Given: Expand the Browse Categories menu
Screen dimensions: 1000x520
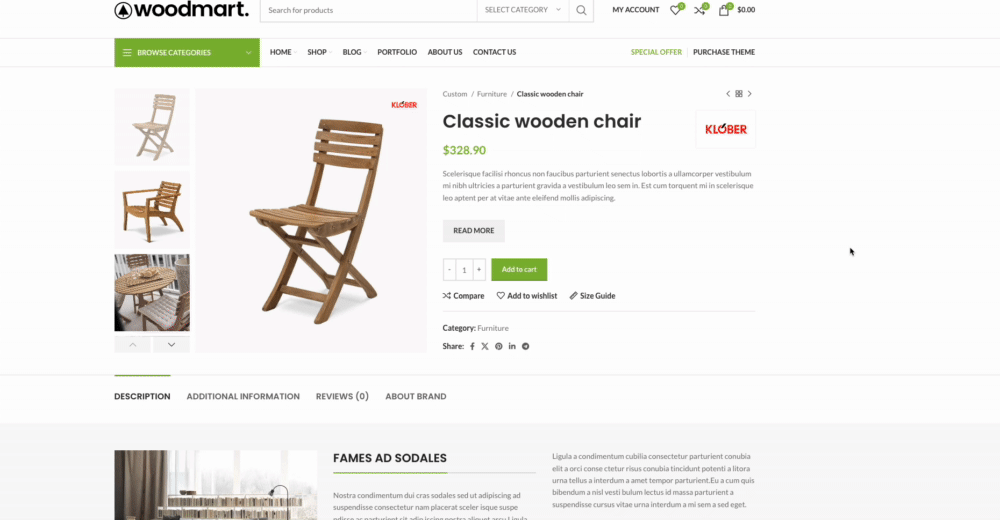Looking at the screenshot, I should pos(187,52).
